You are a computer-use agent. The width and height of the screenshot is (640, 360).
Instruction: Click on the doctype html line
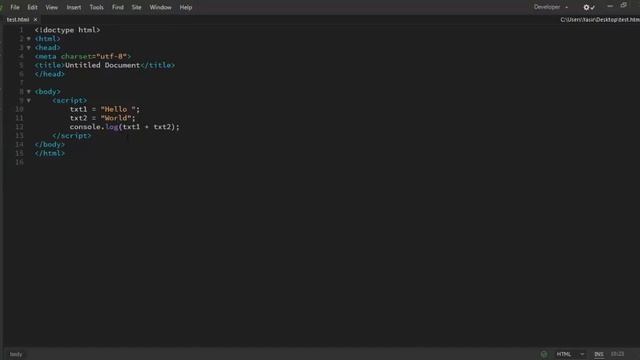[67, 30]
